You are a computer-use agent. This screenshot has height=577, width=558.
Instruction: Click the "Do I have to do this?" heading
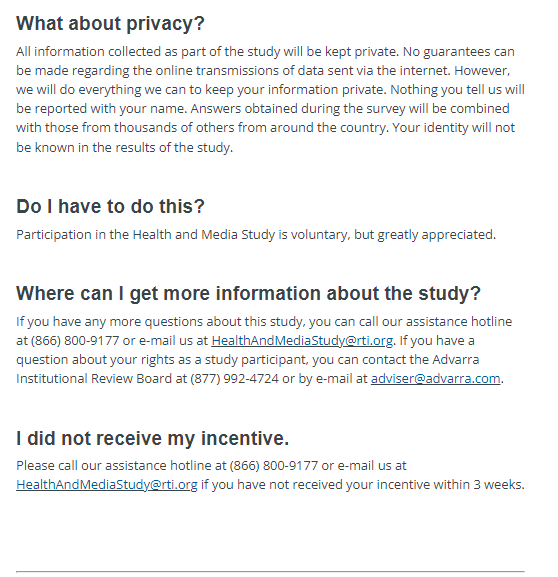(x=110, y=206)
